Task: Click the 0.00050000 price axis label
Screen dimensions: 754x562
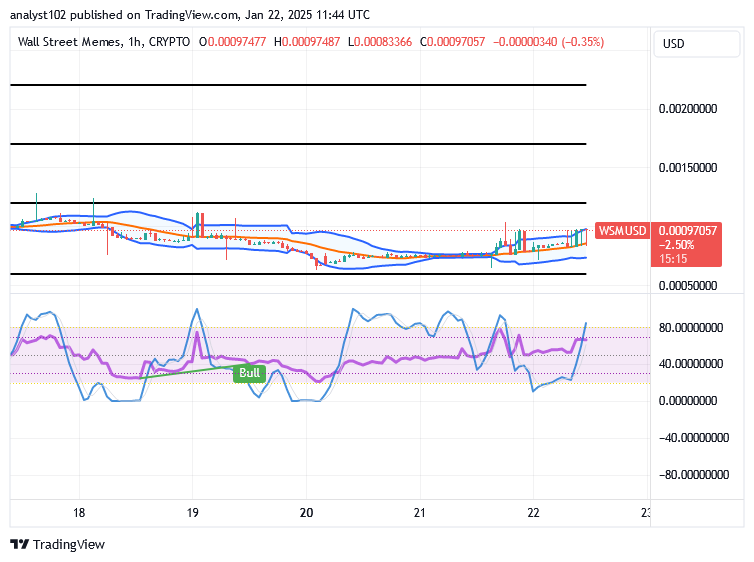Action: click(688, 286)
